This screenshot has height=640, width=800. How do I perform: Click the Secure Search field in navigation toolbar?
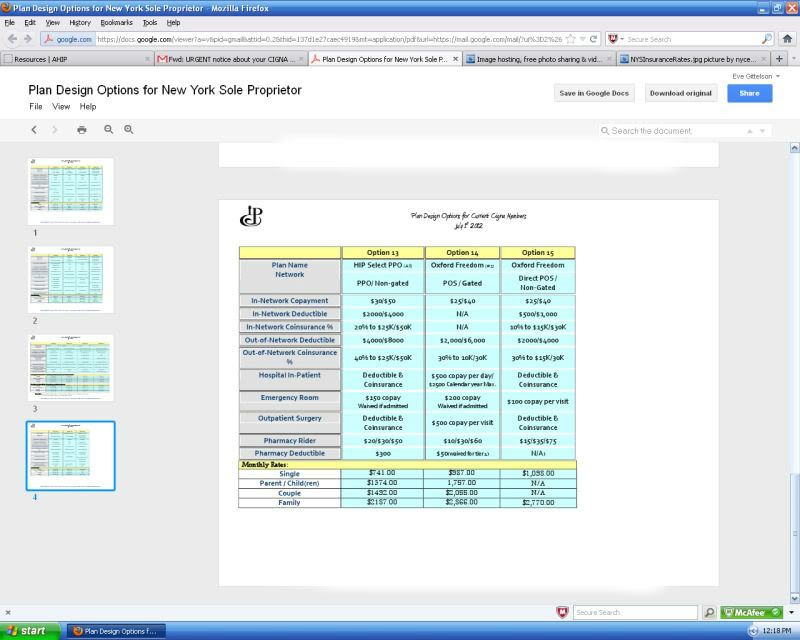point(693,39)
